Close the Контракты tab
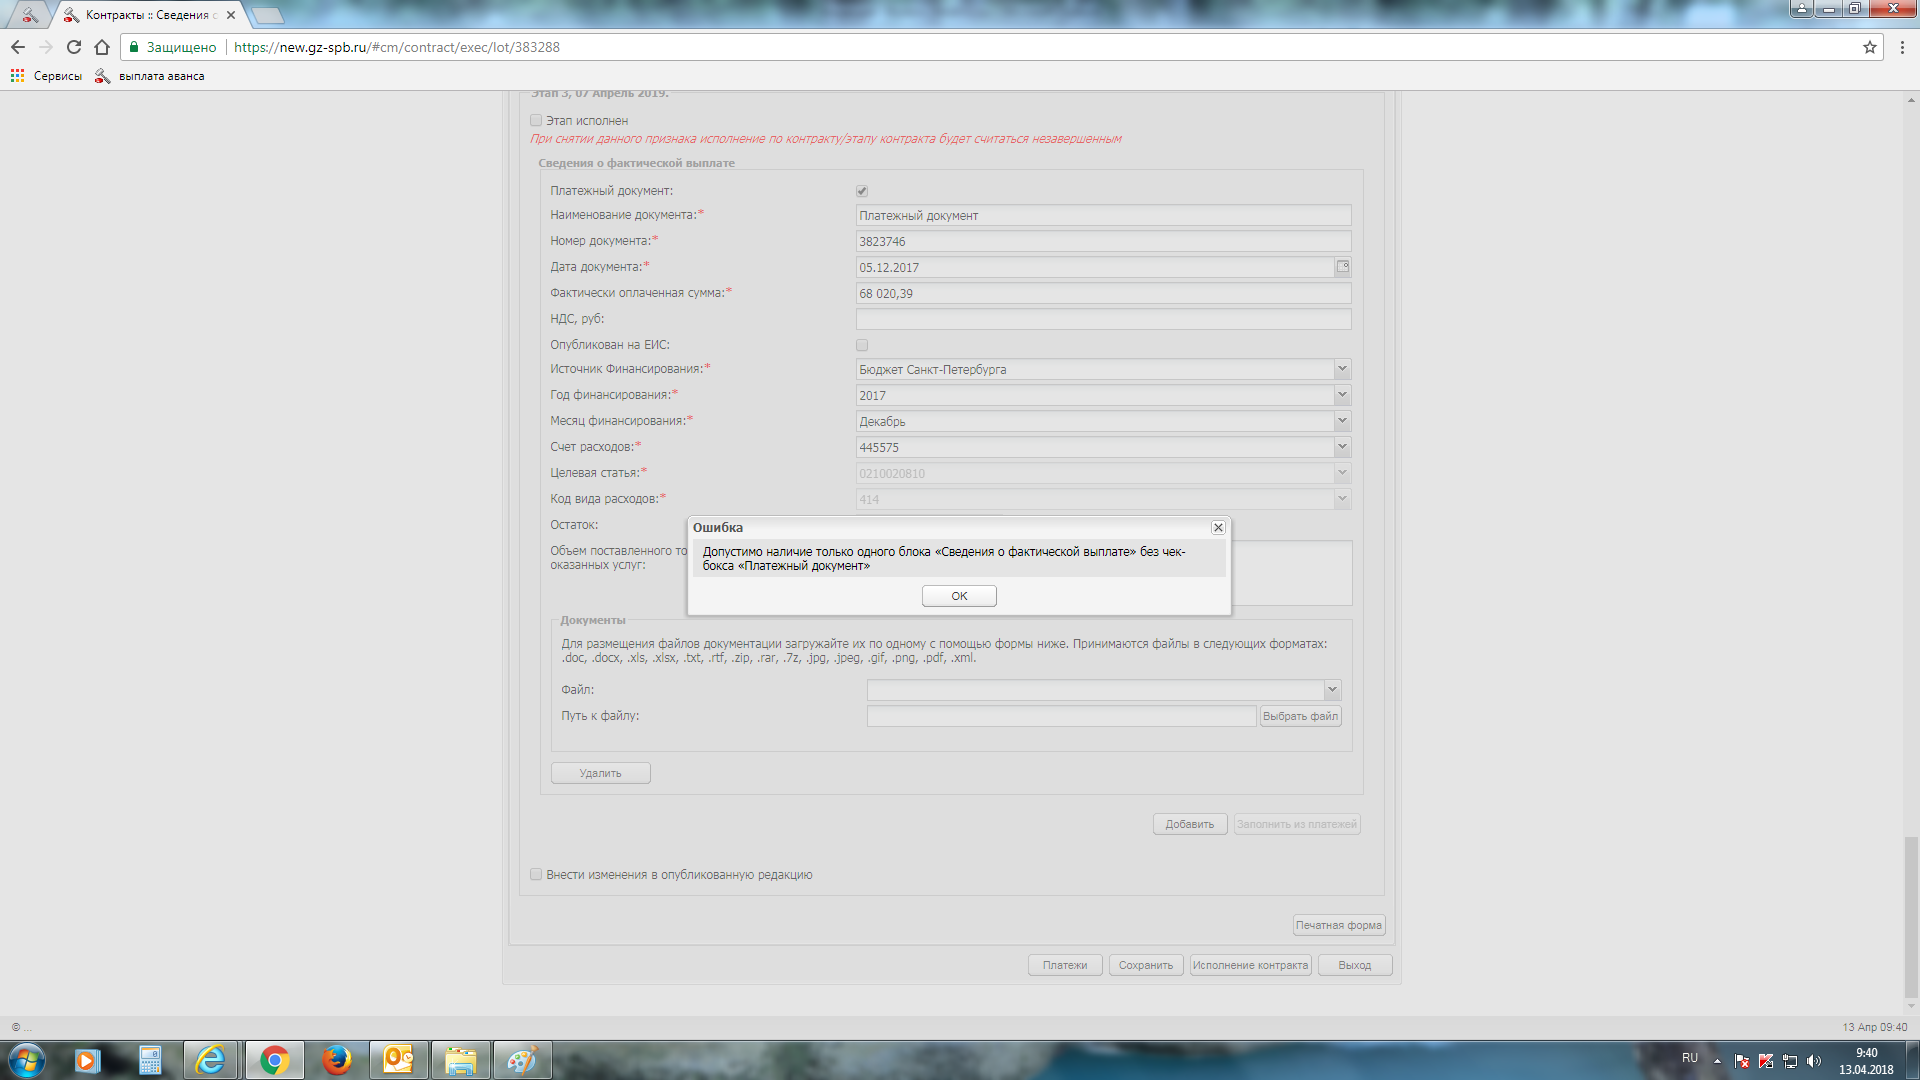Viewport: 1920px width, 1080px height. [231, 15]
